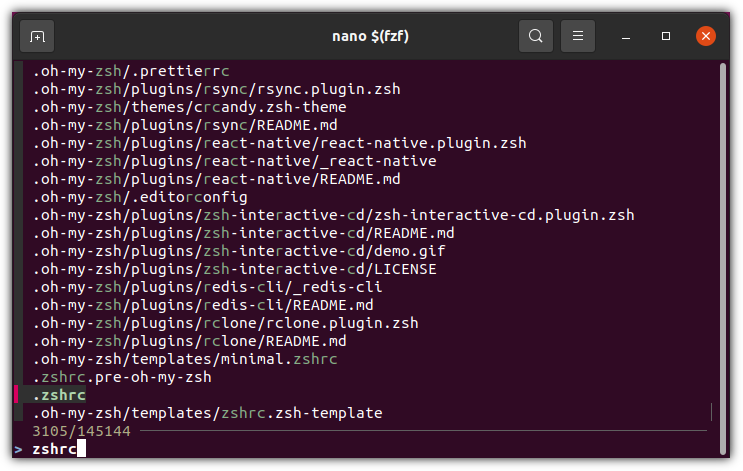Select the highlighted .zshrc entry
Screen dimensions: 743x471
click(59, 395)
